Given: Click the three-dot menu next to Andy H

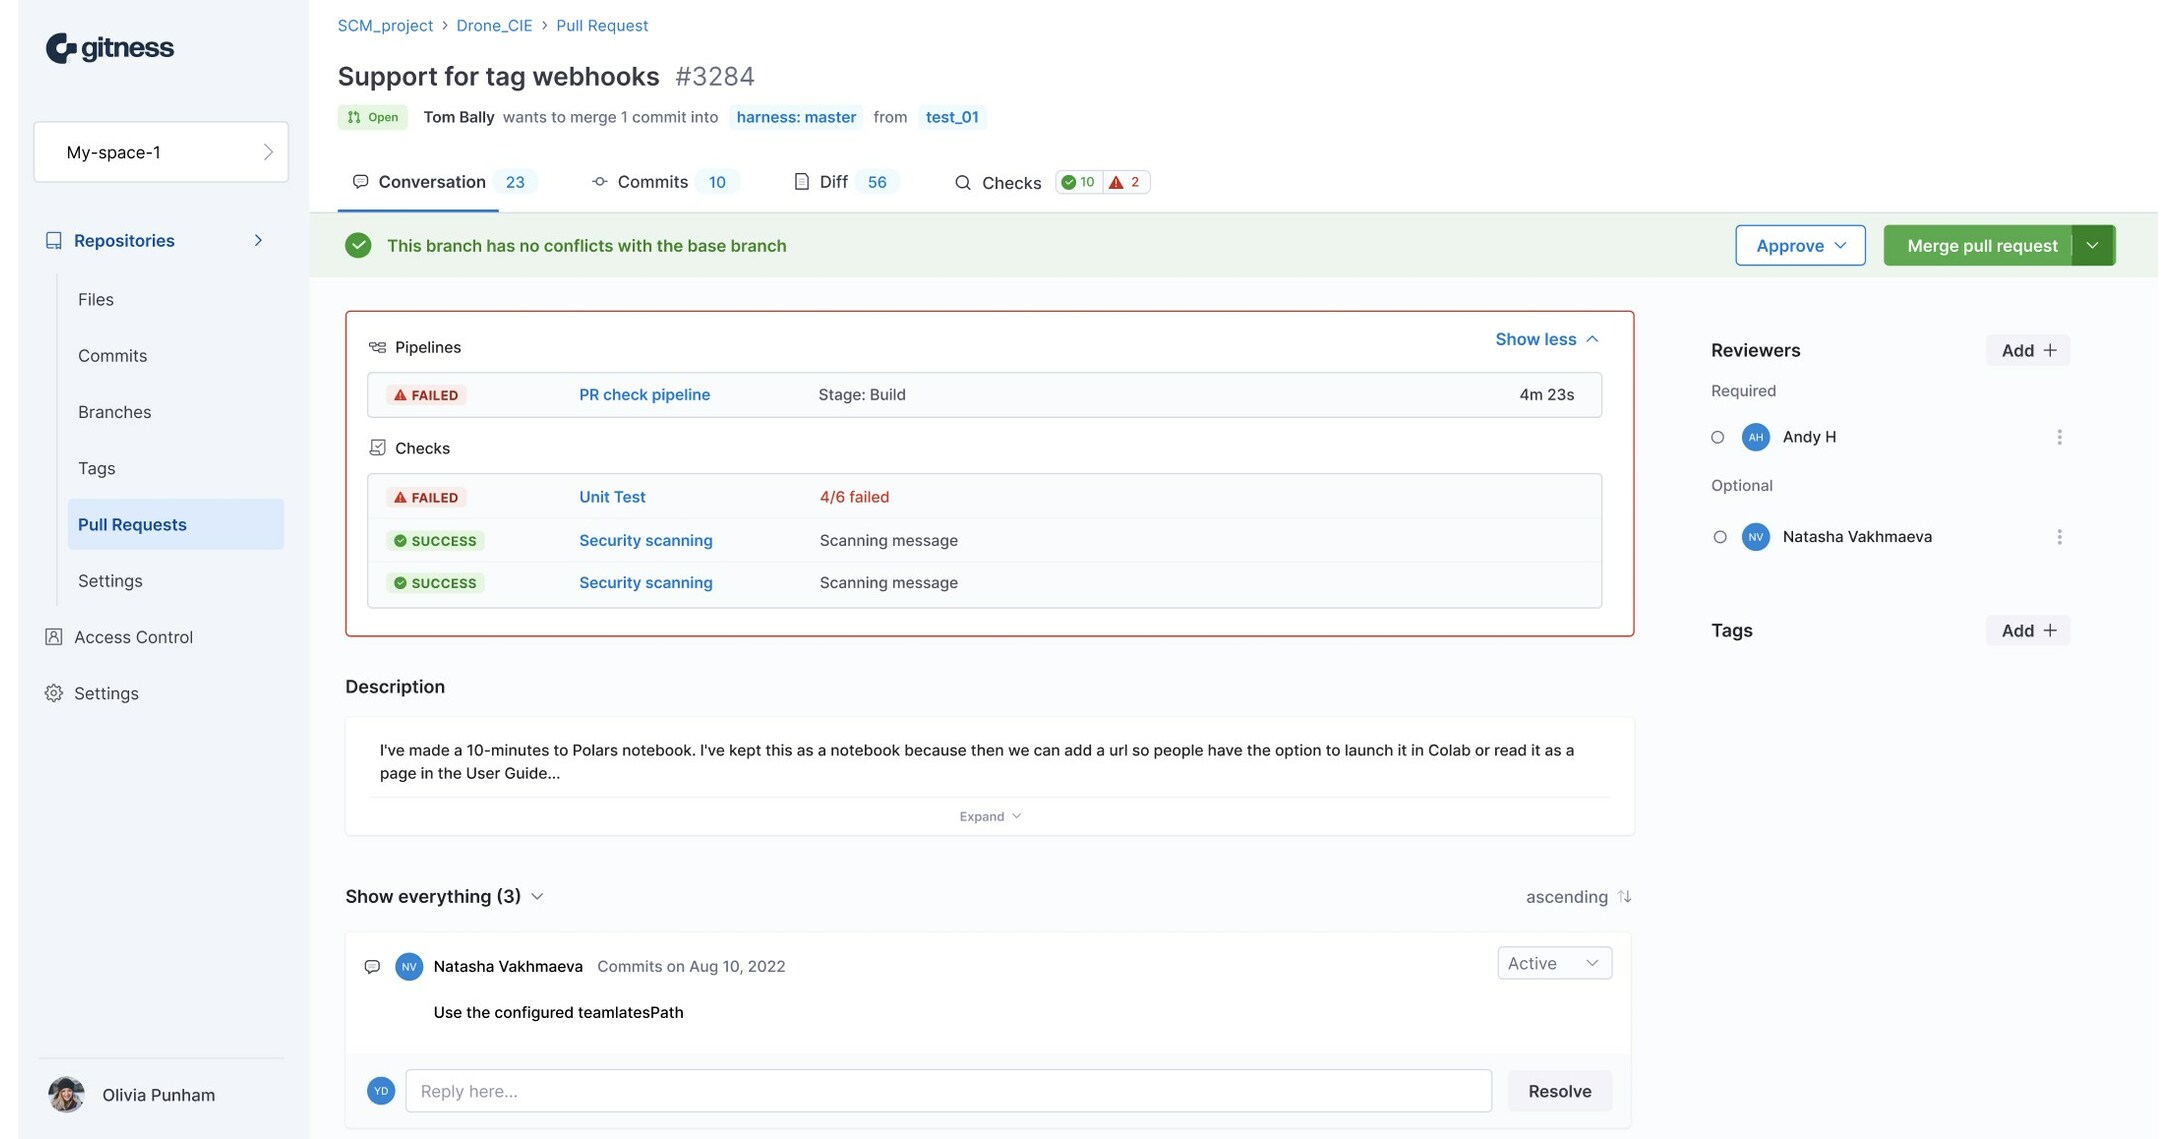Looking at the screenshot, I should tap(2059, 437).
